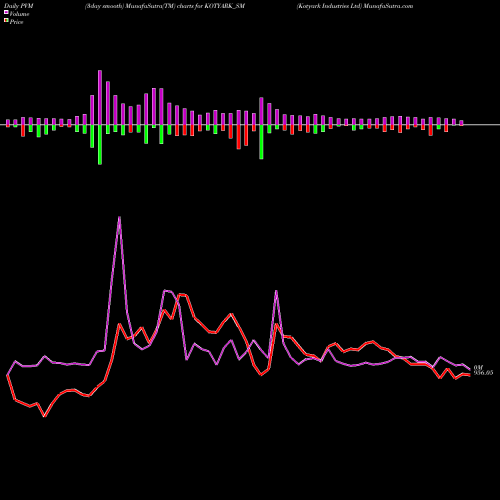Click the 'Price' legend label
Viewport: 500px width, 500px height.
tap(16, 22)
